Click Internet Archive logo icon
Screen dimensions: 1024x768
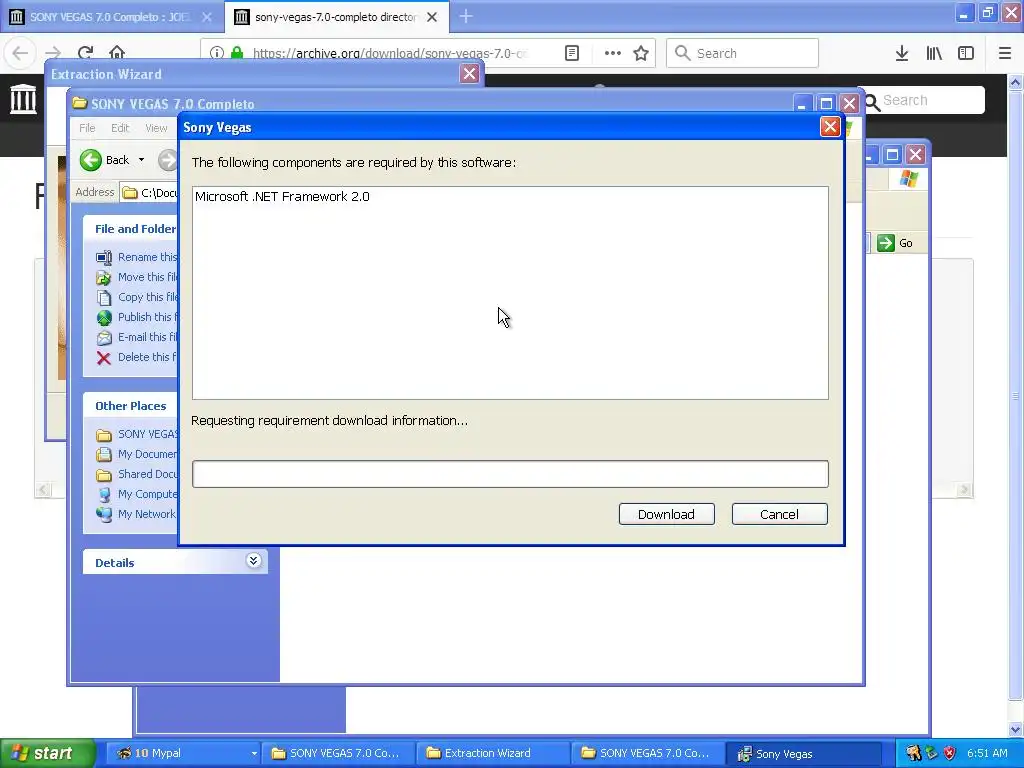click(24, 99)
